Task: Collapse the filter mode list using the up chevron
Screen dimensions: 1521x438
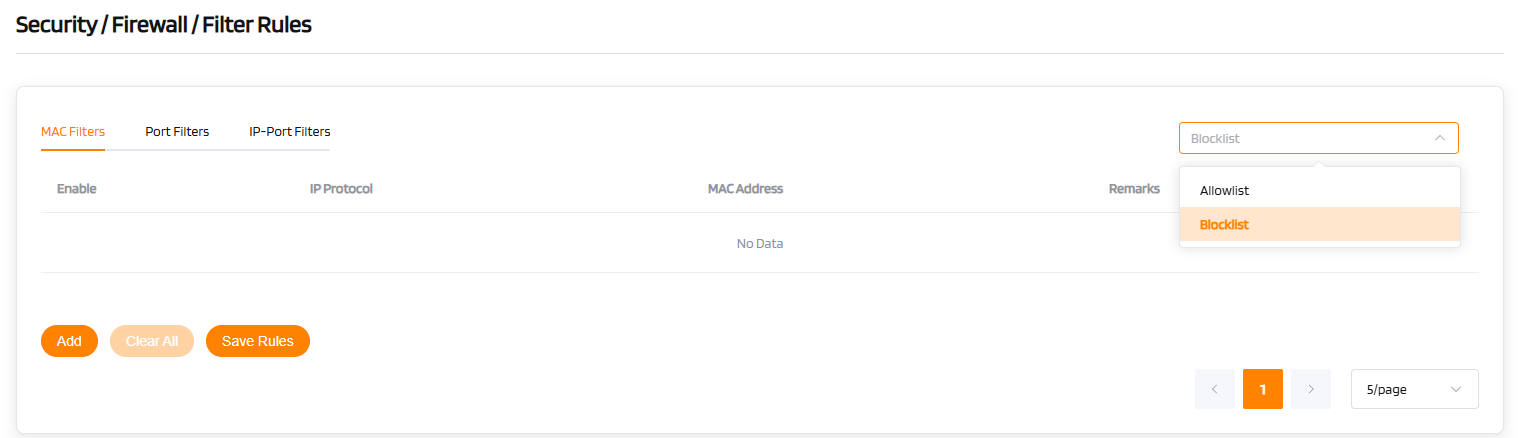Action: [x=1439, y=138]
